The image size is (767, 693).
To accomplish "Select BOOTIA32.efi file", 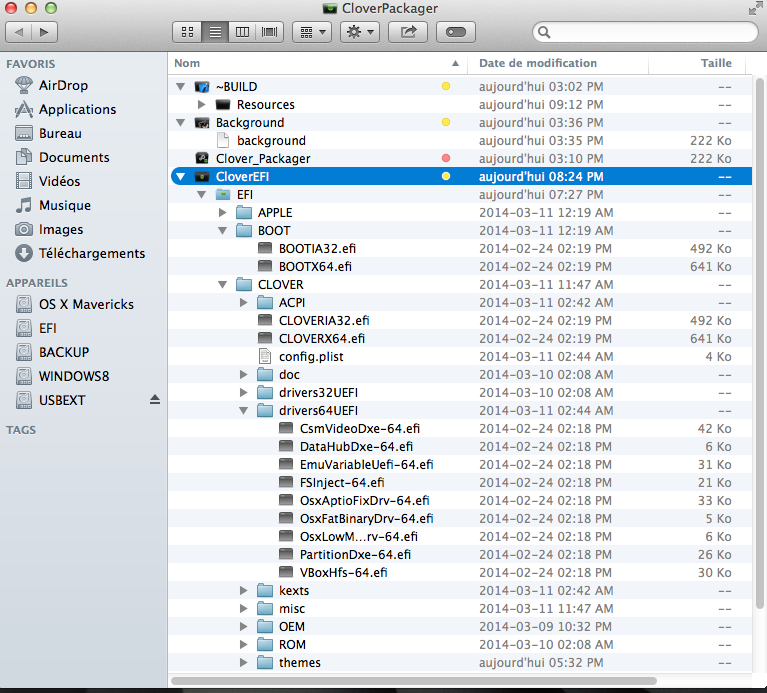I will pos(460,248).
